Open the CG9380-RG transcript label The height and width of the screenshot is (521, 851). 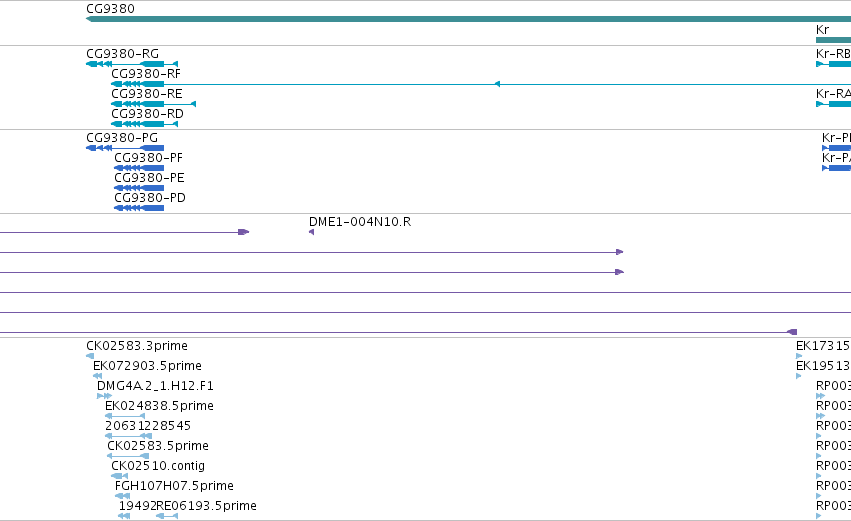click(x=123, y=54)
